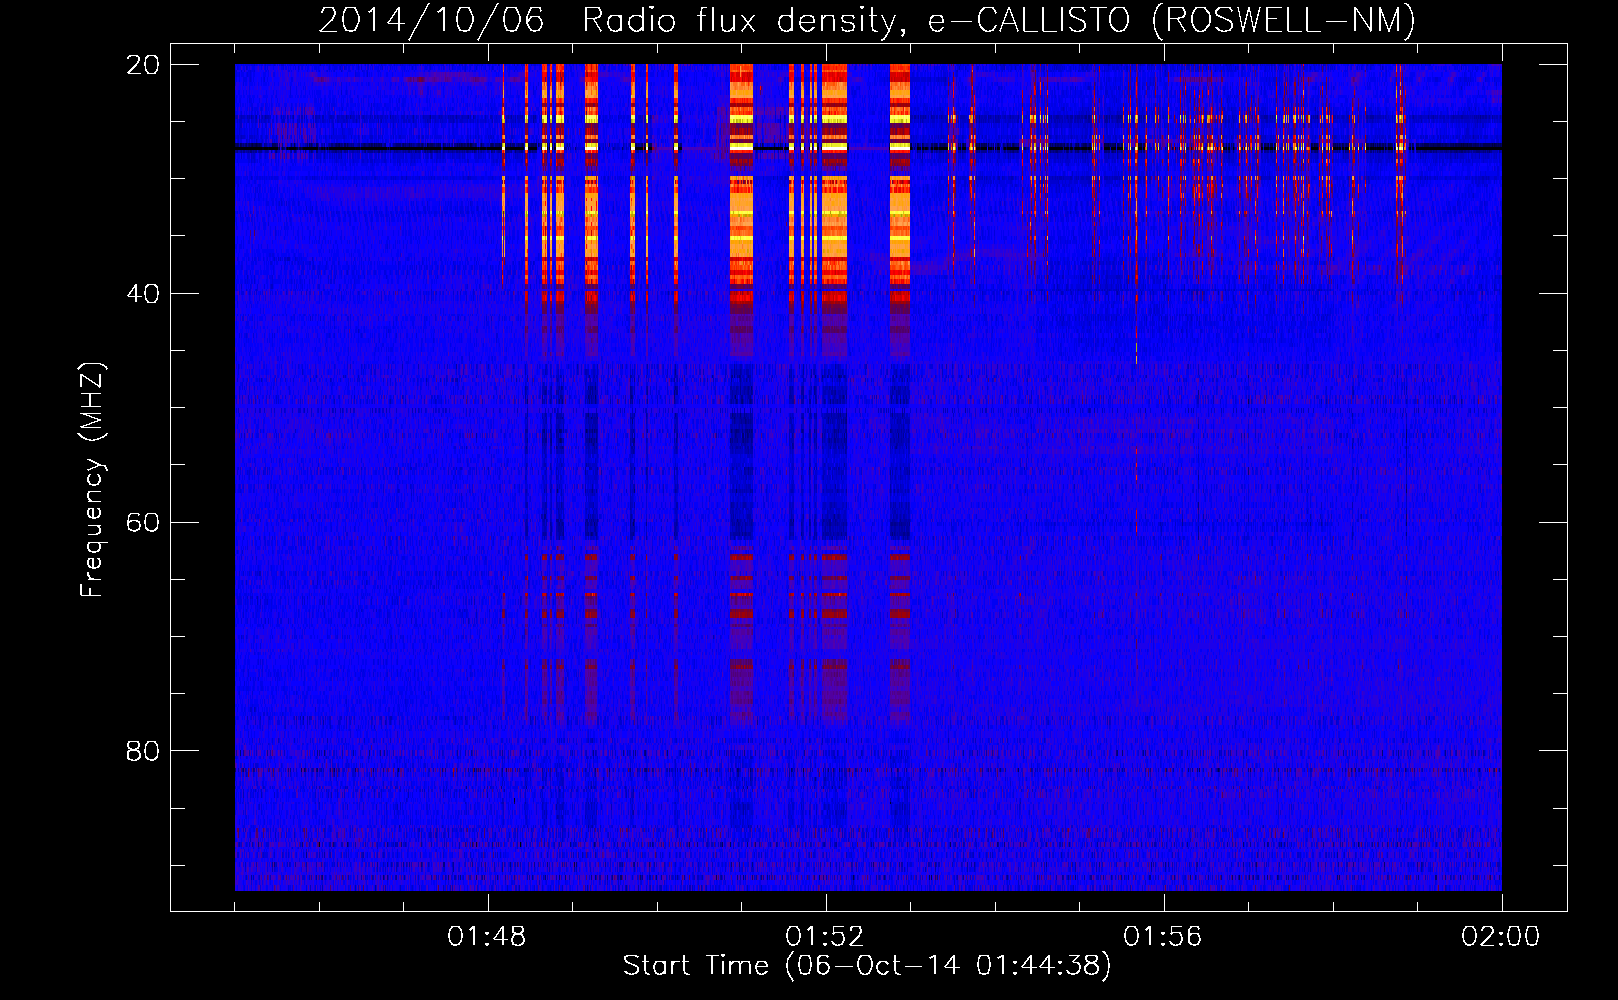
Task: Click the 01:52 time tick label
Action: pos(825,937)
